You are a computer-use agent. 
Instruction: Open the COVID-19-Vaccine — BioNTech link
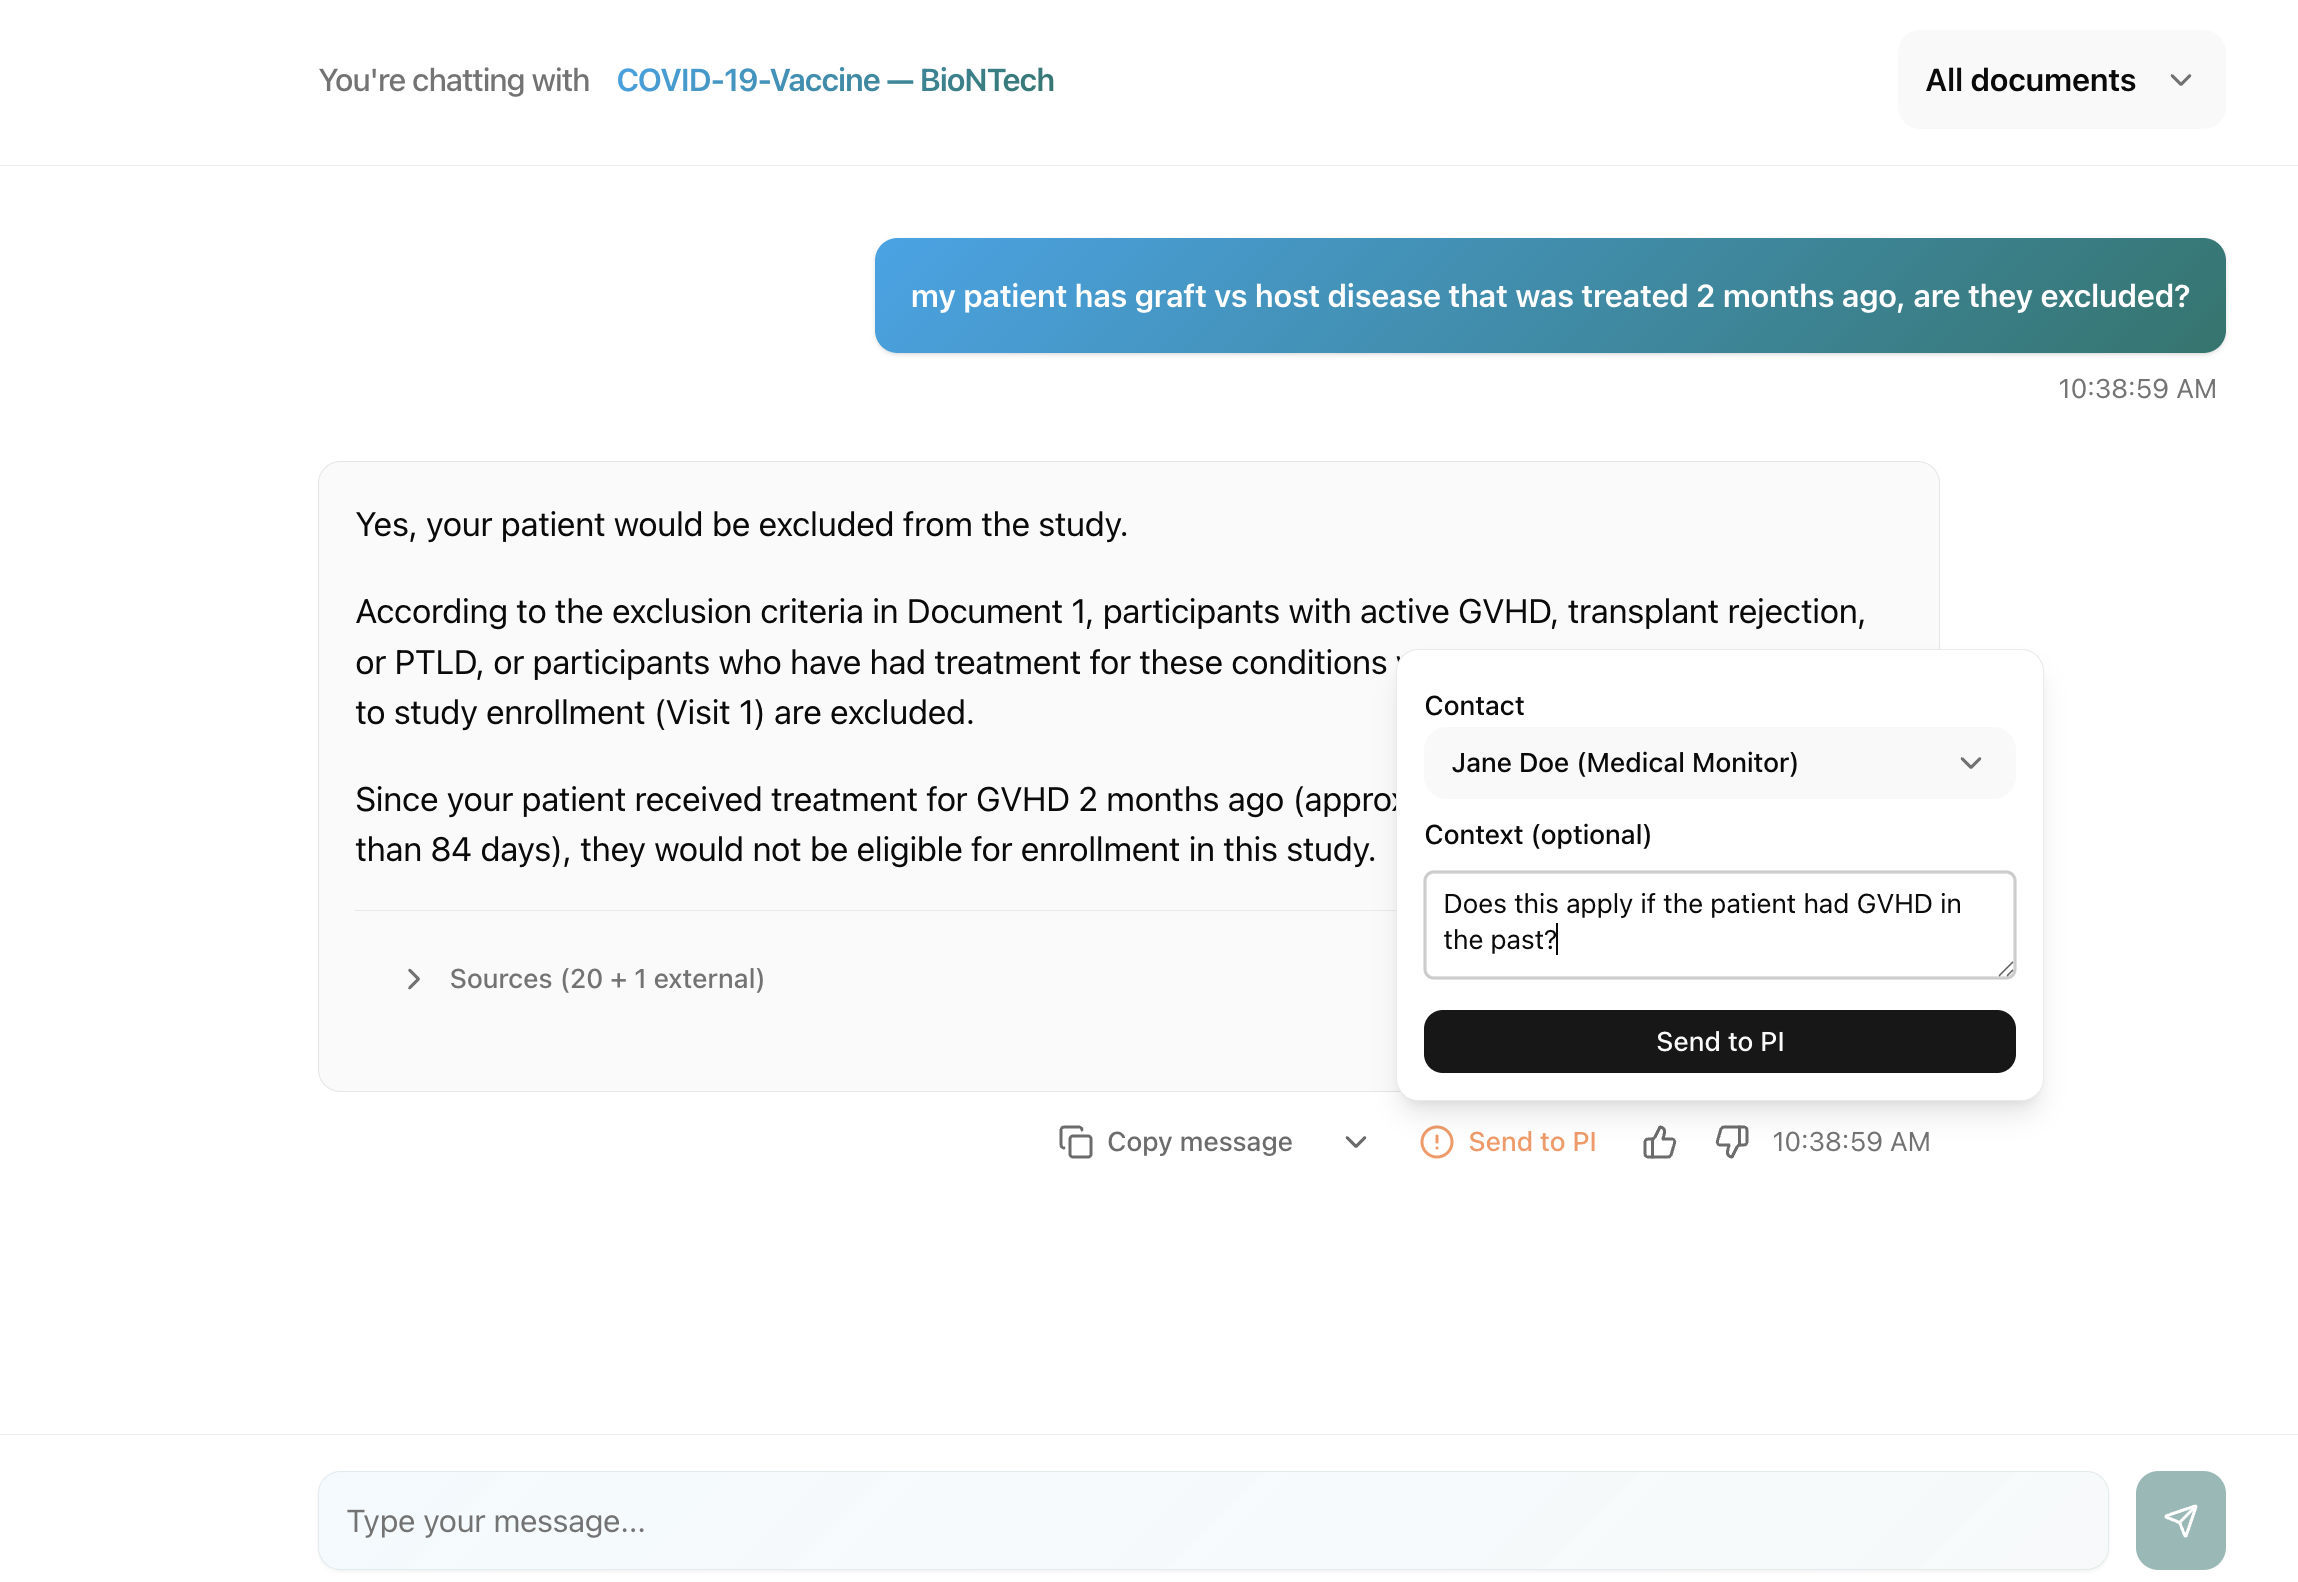(835, 80)
